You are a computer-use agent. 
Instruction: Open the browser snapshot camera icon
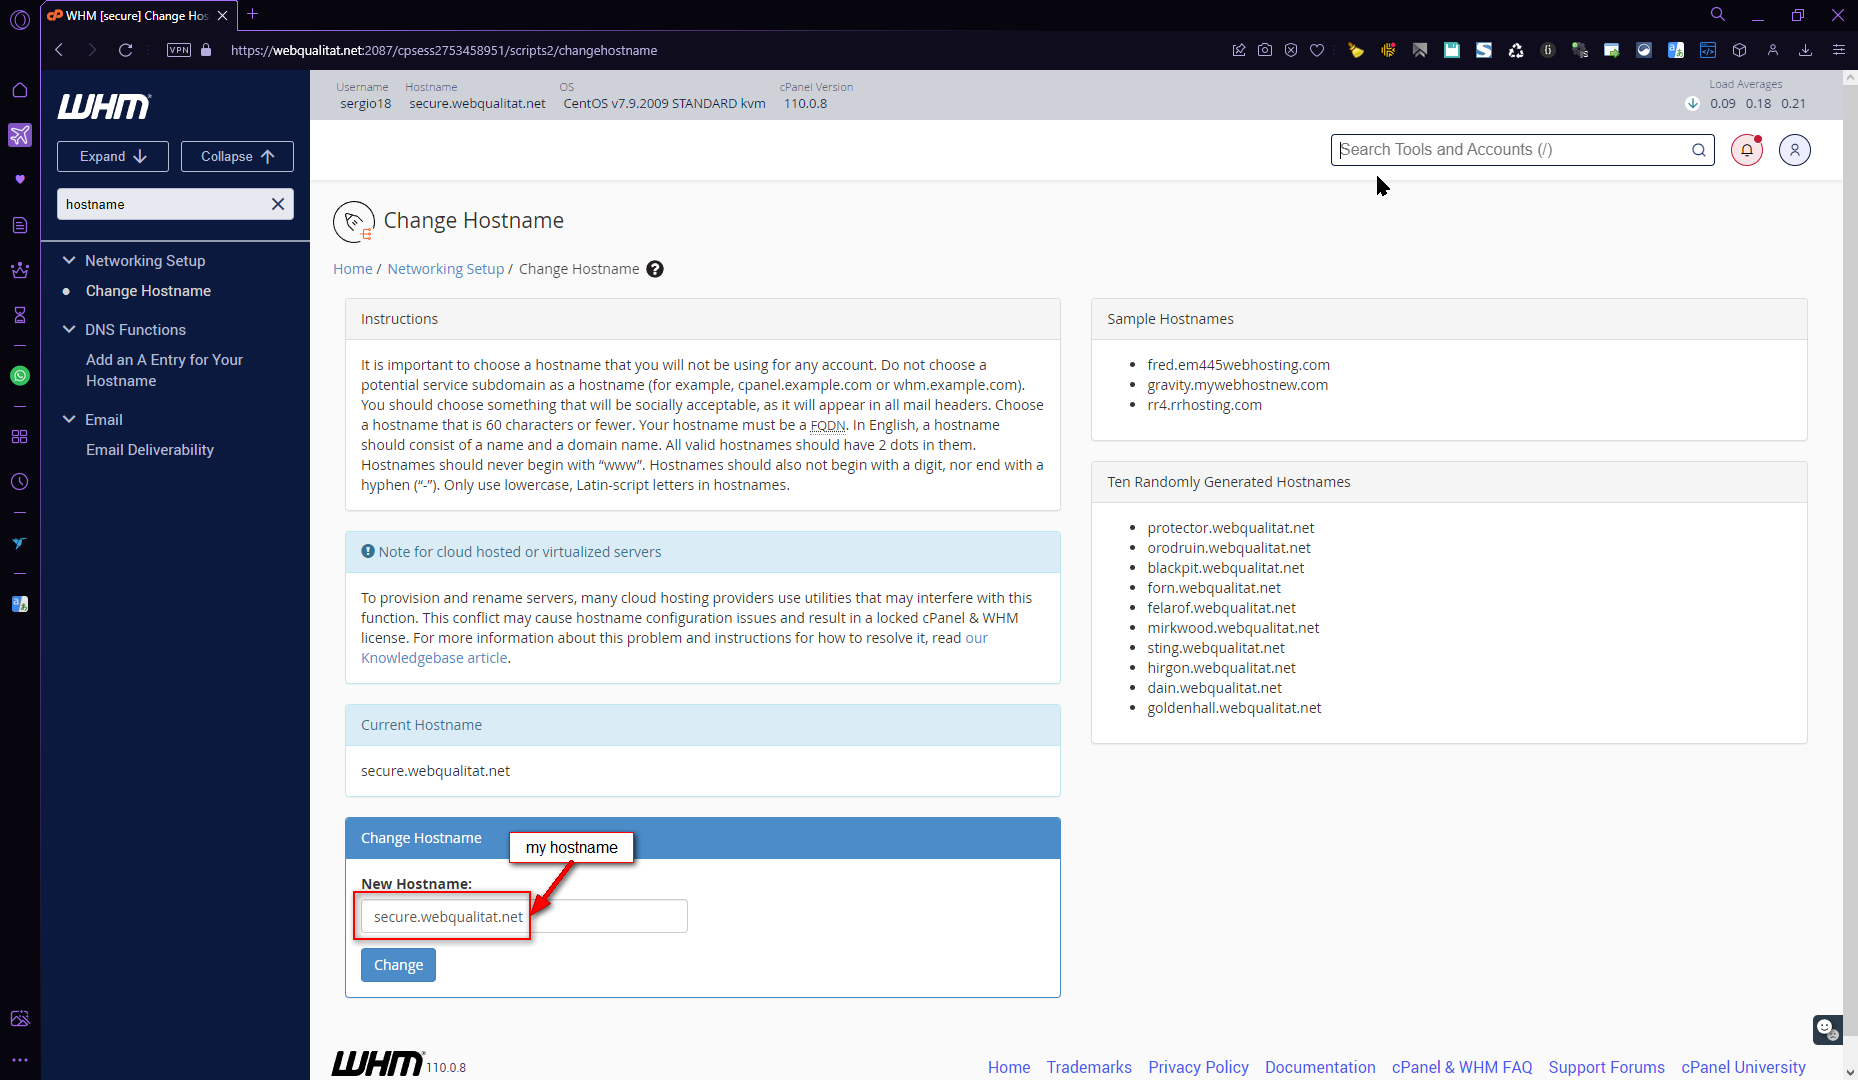point(1265,50)
